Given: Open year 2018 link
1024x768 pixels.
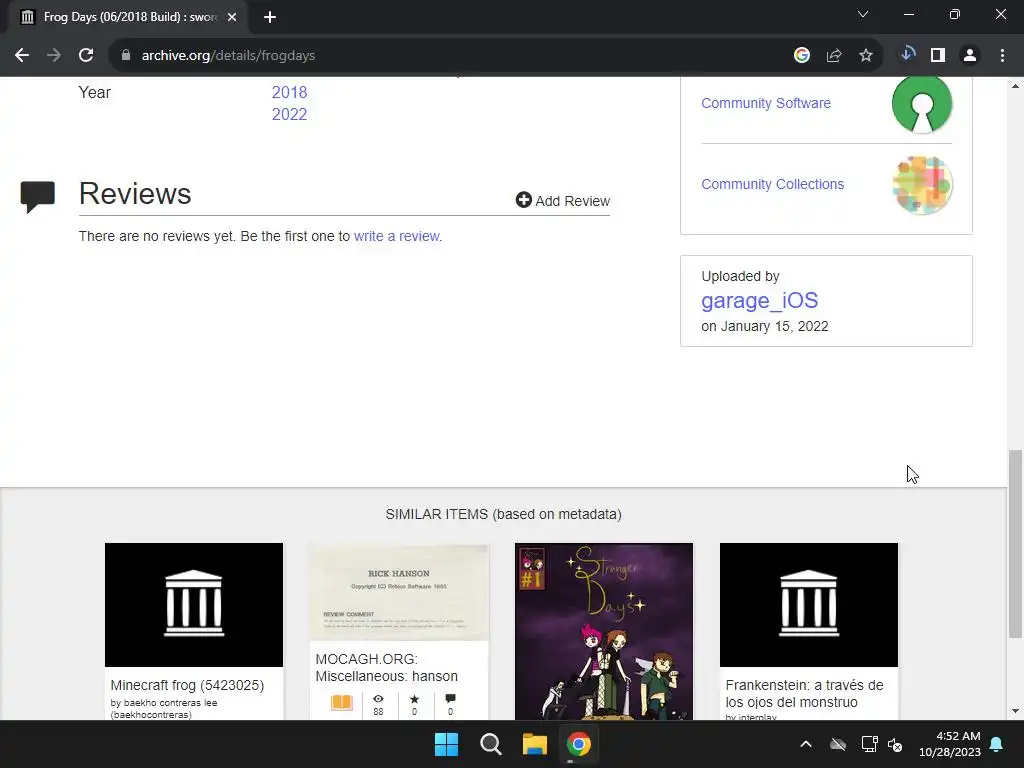Looking at the screenshot, I should coord(289,92).
